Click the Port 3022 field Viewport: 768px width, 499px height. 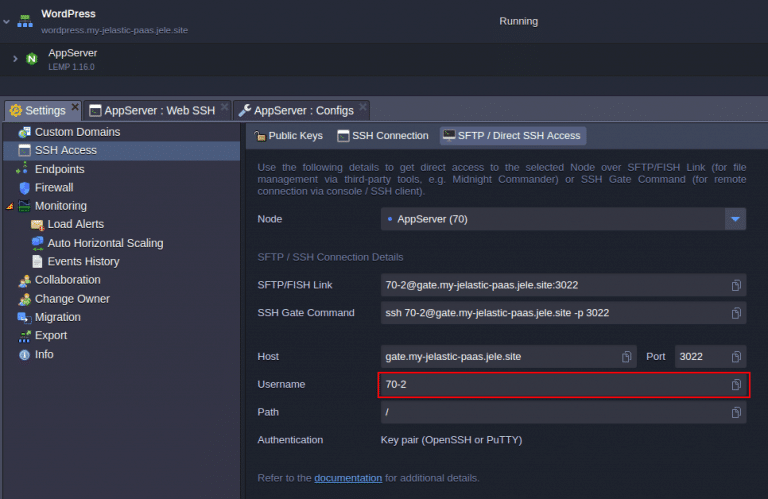coord(710,356)
